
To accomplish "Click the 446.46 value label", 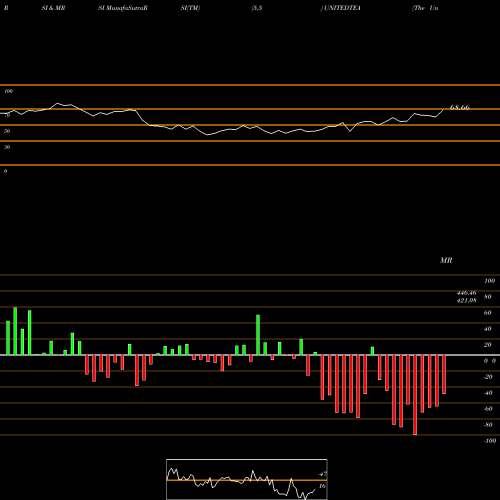I will click(x=467, y=293).
